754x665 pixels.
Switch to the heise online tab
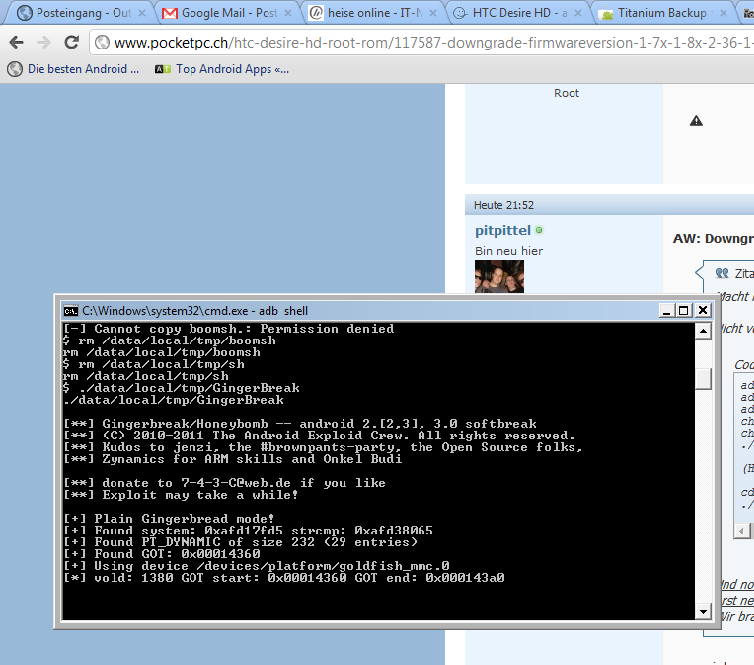coord(373,13)
